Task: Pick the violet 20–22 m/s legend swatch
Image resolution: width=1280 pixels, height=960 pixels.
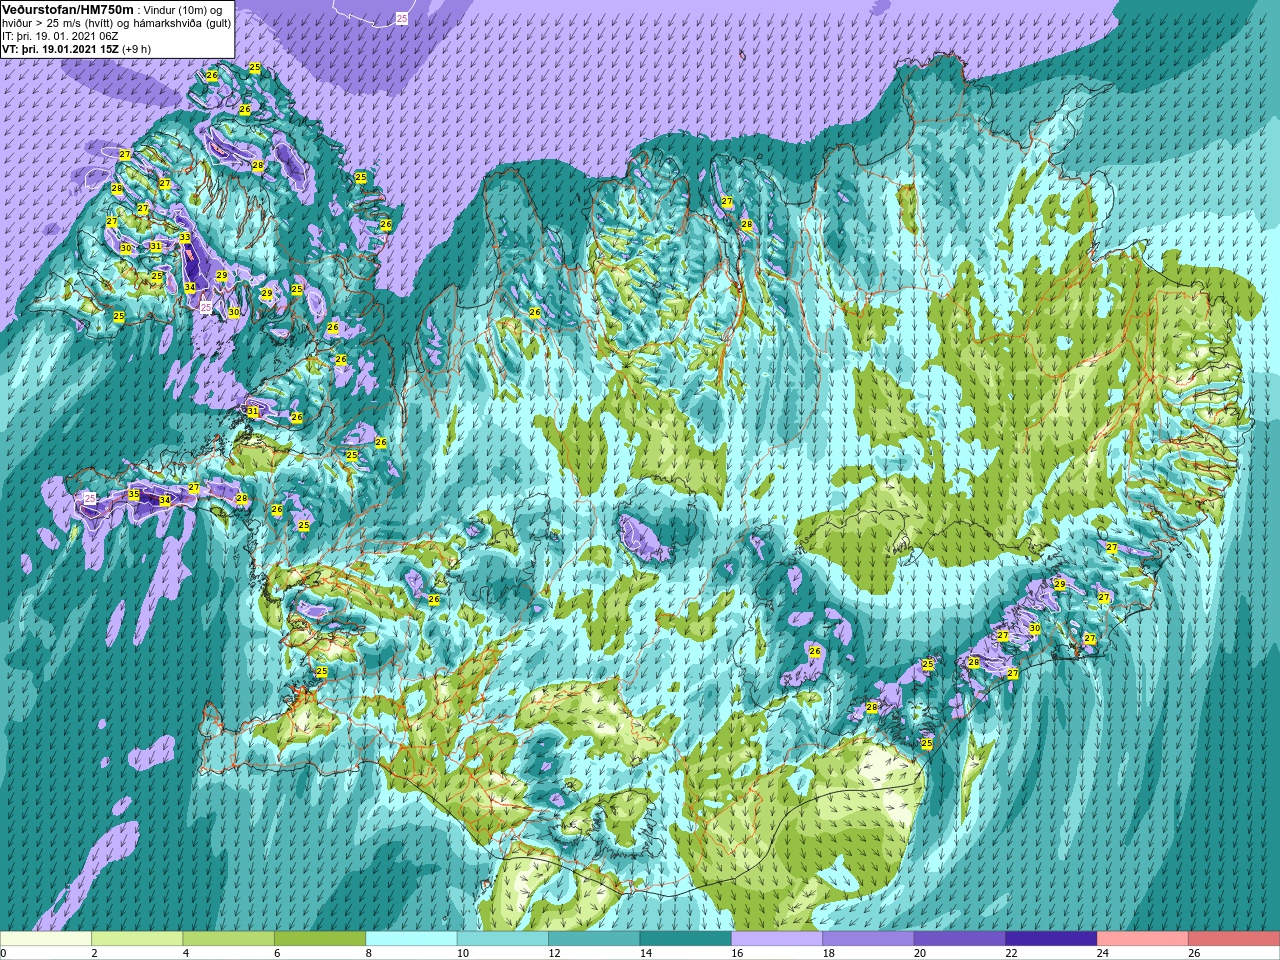Action: (960, 939)
